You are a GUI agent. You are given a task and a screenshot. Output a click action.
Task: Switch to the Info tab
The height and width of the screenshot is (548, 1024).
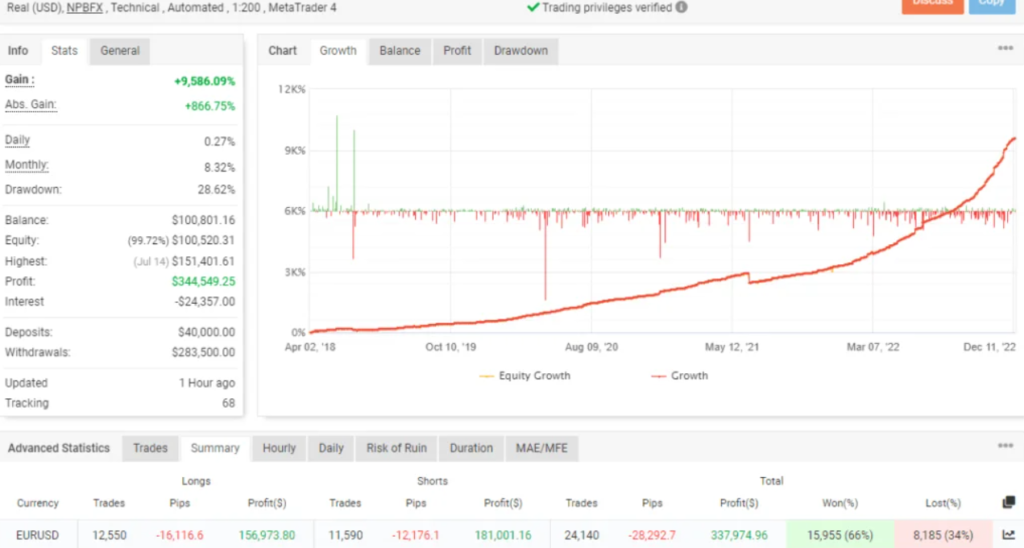point(18,51)
